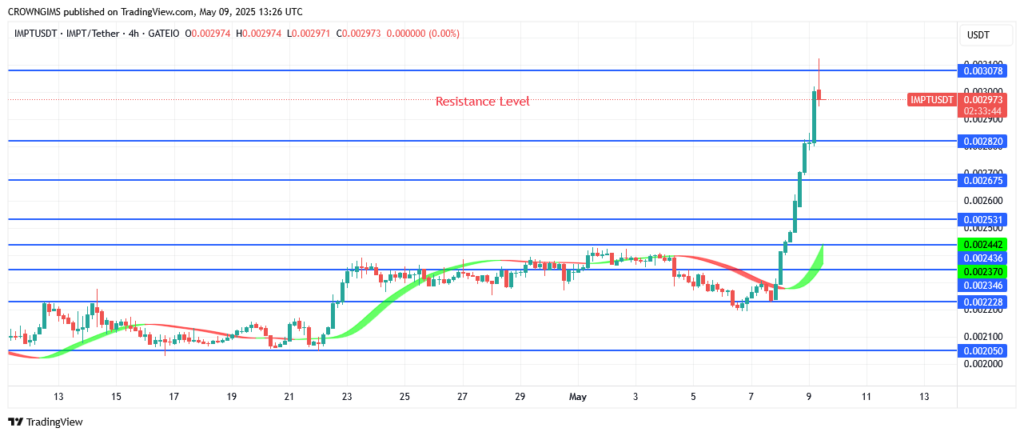1024x436 pixels.
Task: Click the 0.002100 price axis tick
Action: pos(982,336)
